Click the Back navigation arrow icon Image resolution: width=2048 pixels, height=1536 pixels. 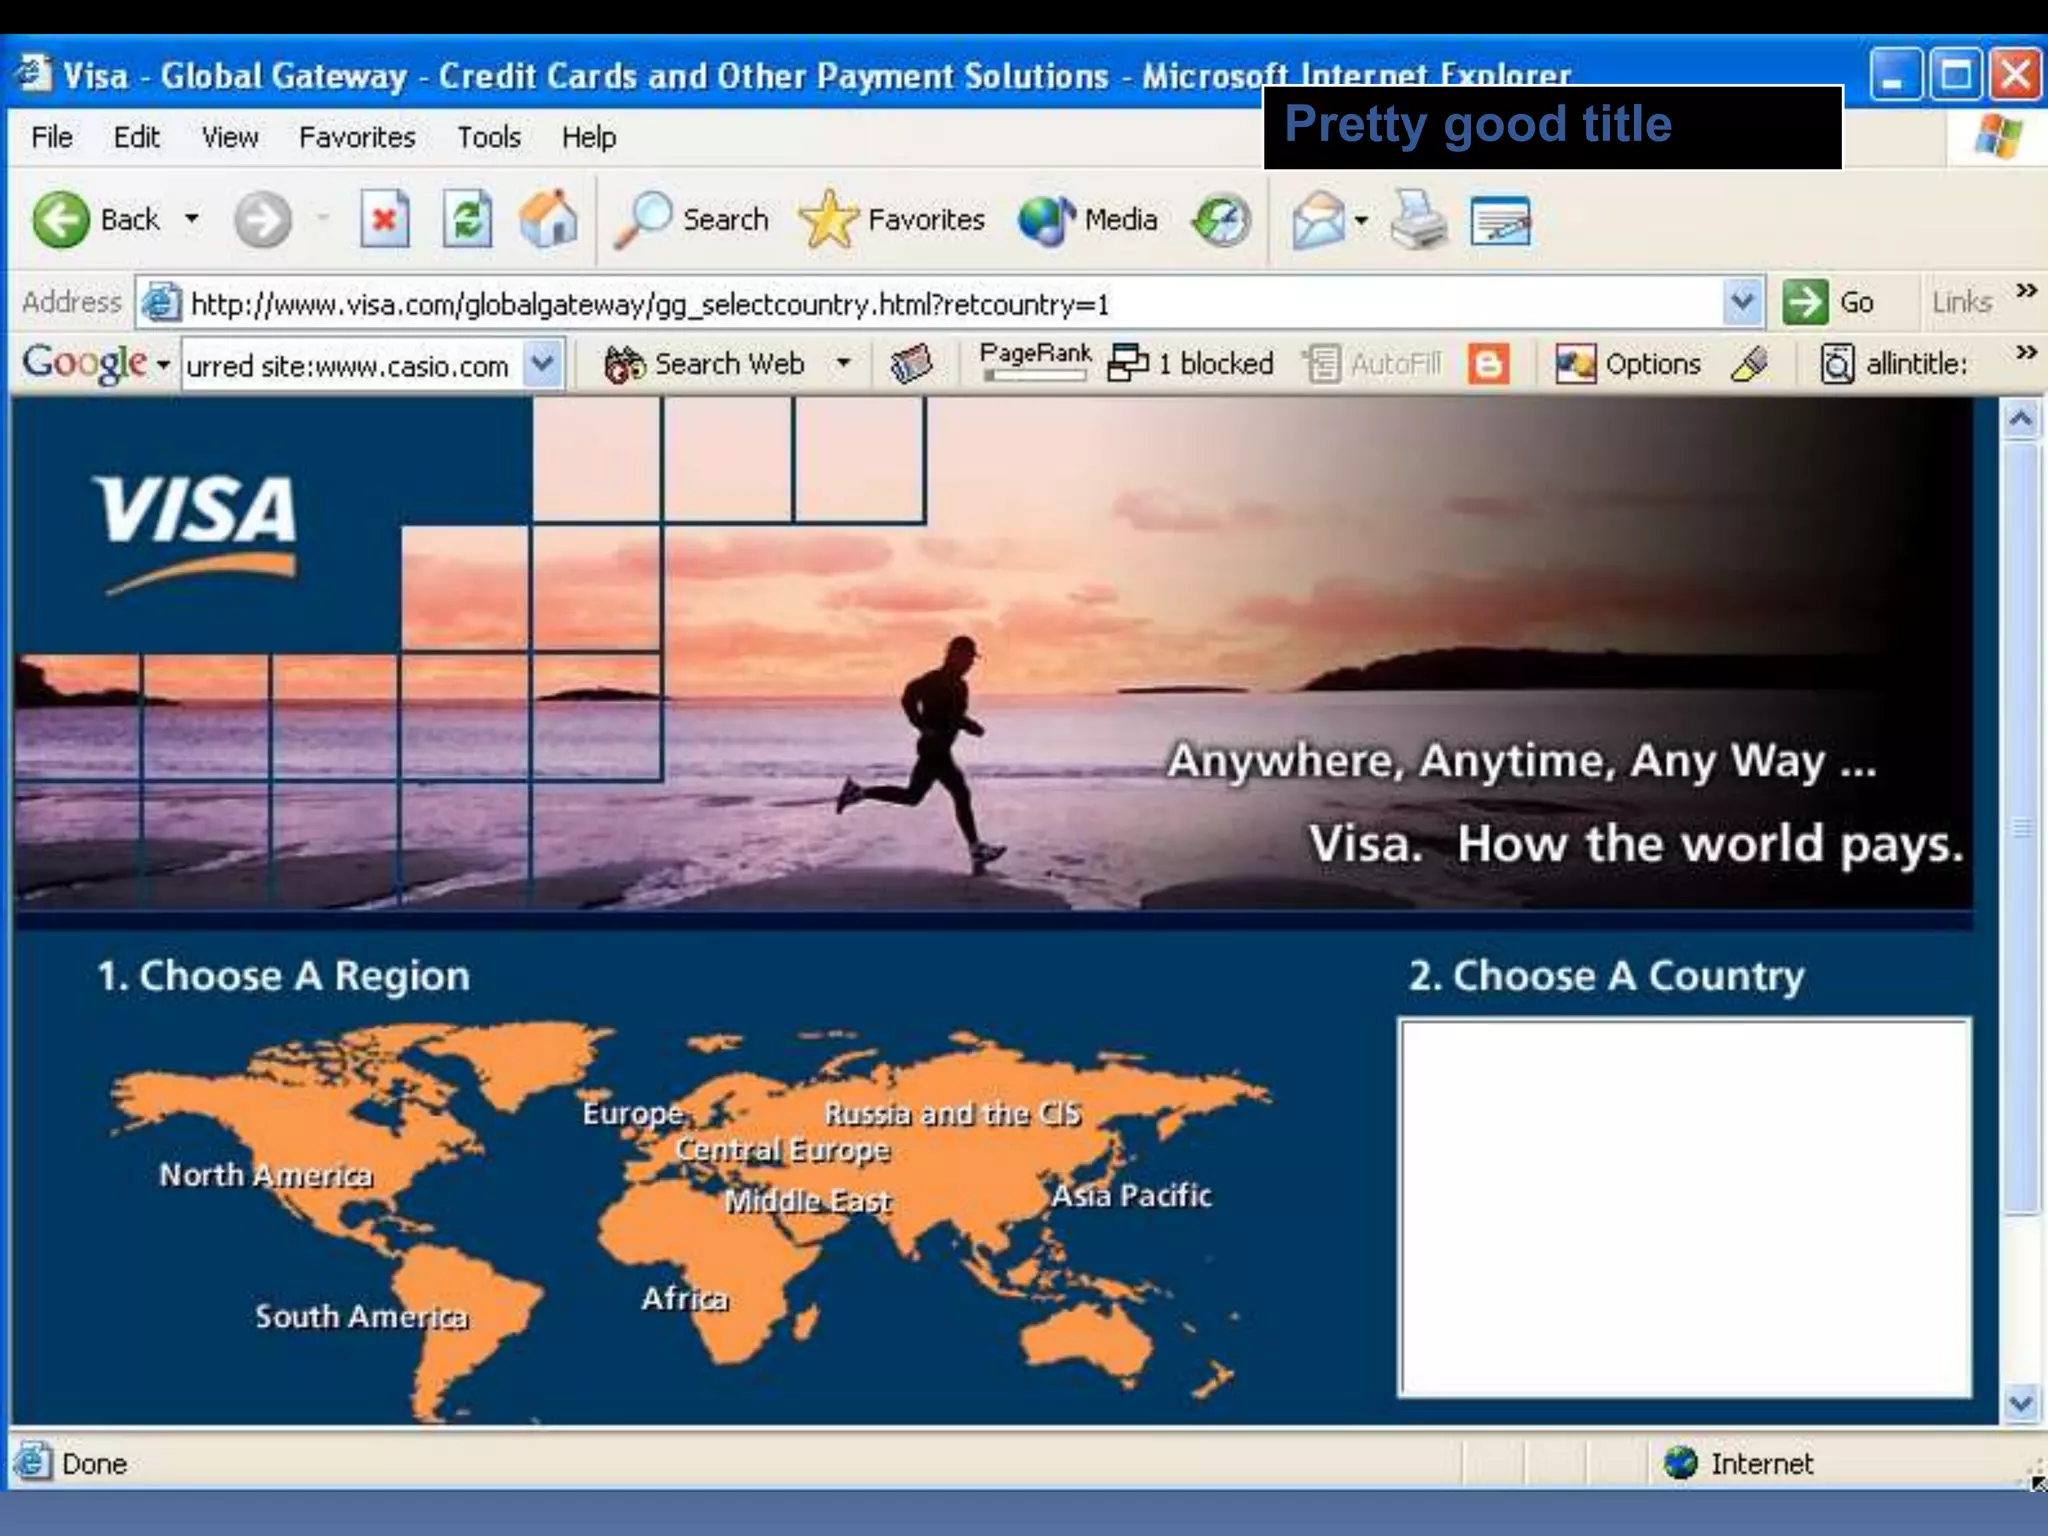(62, 219)
